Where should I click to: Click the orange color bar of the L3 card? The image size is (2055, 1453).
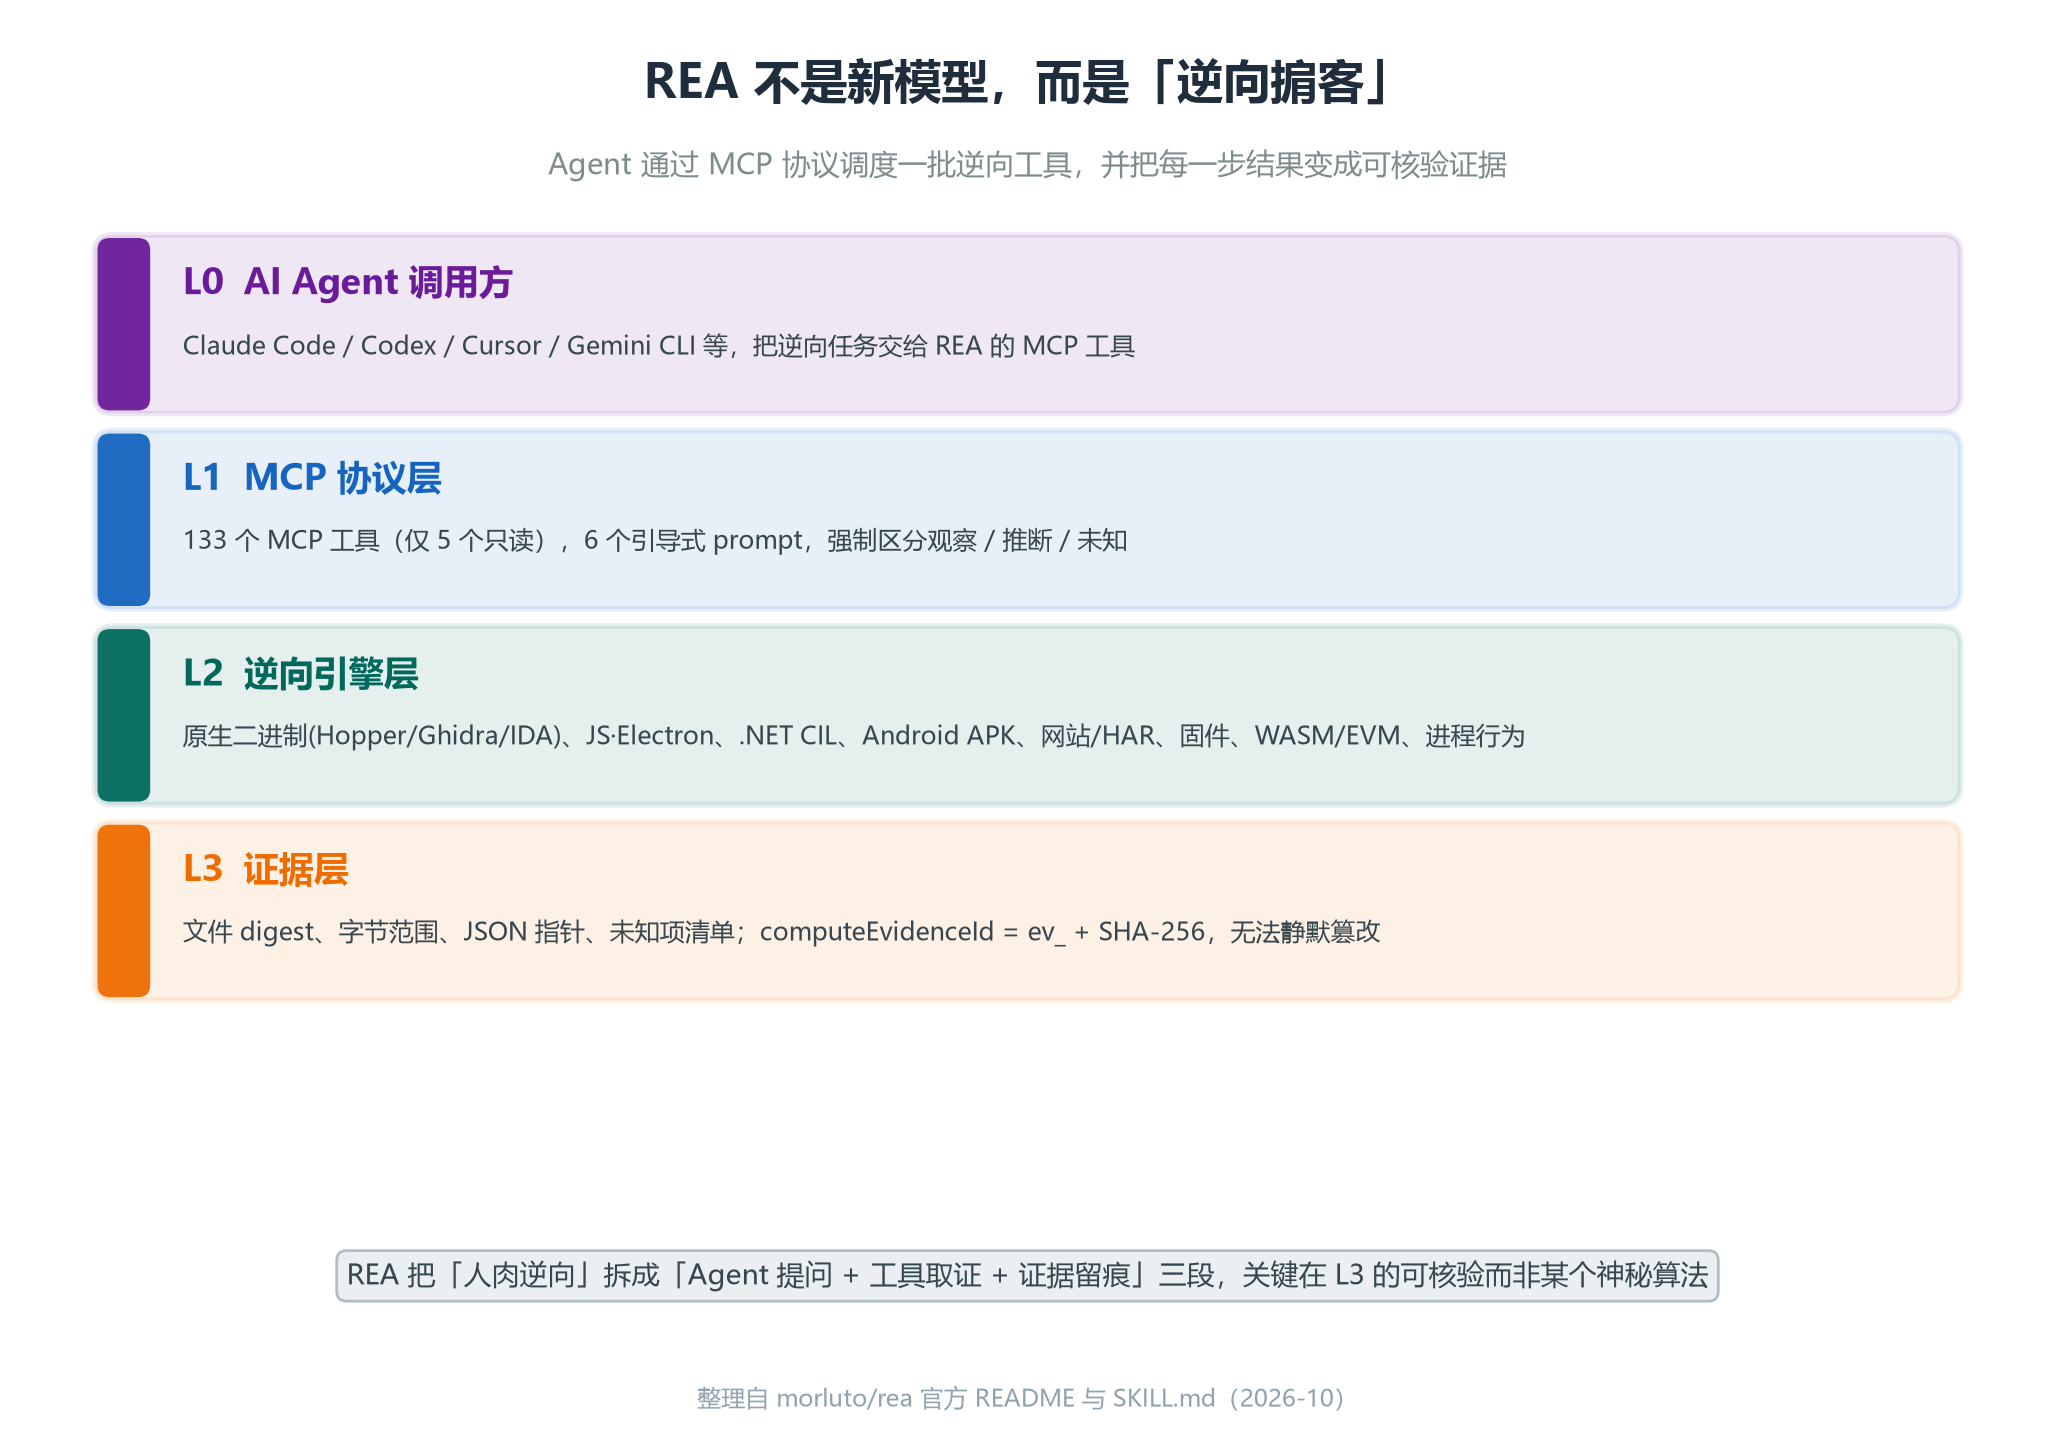(124, 911)
